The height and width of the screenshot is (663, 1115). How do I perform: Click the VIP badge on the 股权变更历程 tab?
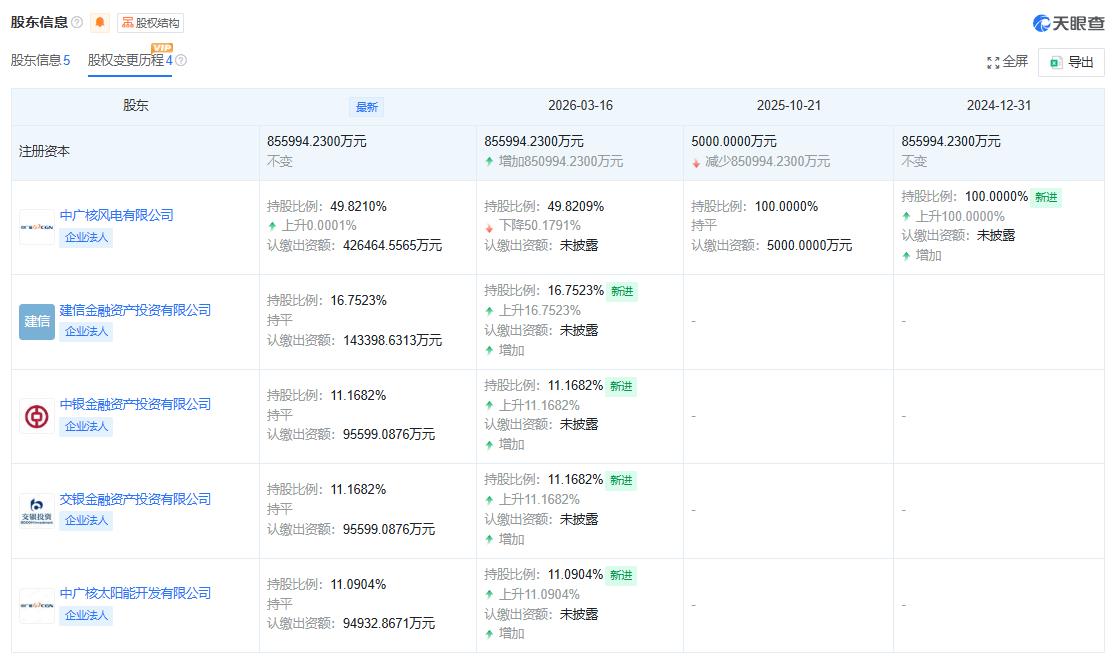pos(160,46)
